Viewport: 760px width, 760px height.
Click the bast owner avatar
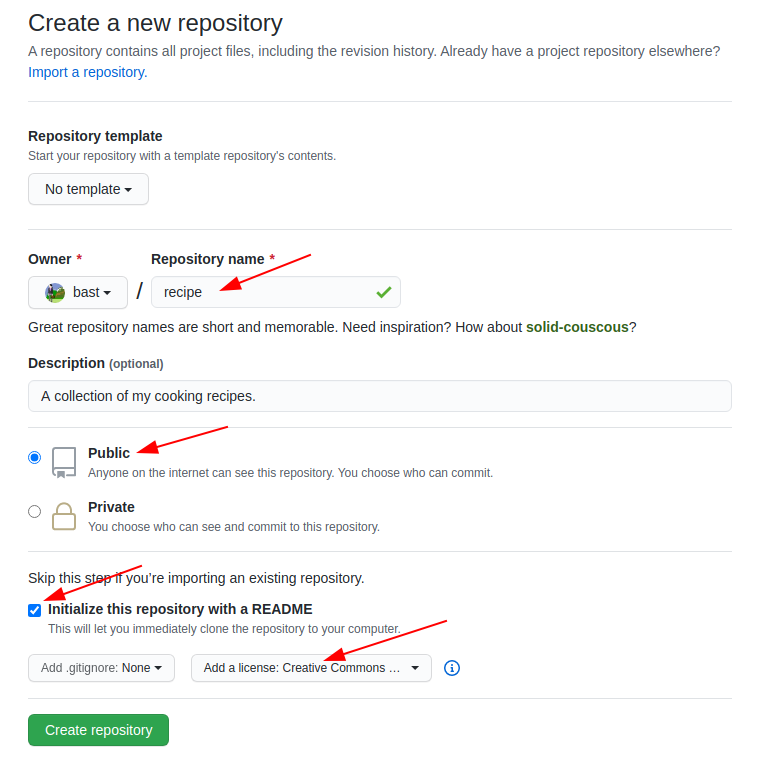pos(55,292)
